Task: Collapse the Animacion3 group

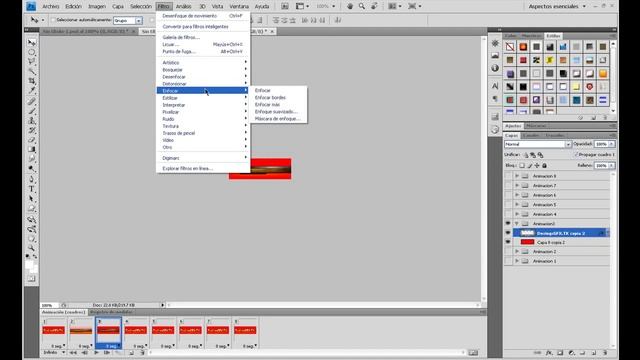Action: 517,223
